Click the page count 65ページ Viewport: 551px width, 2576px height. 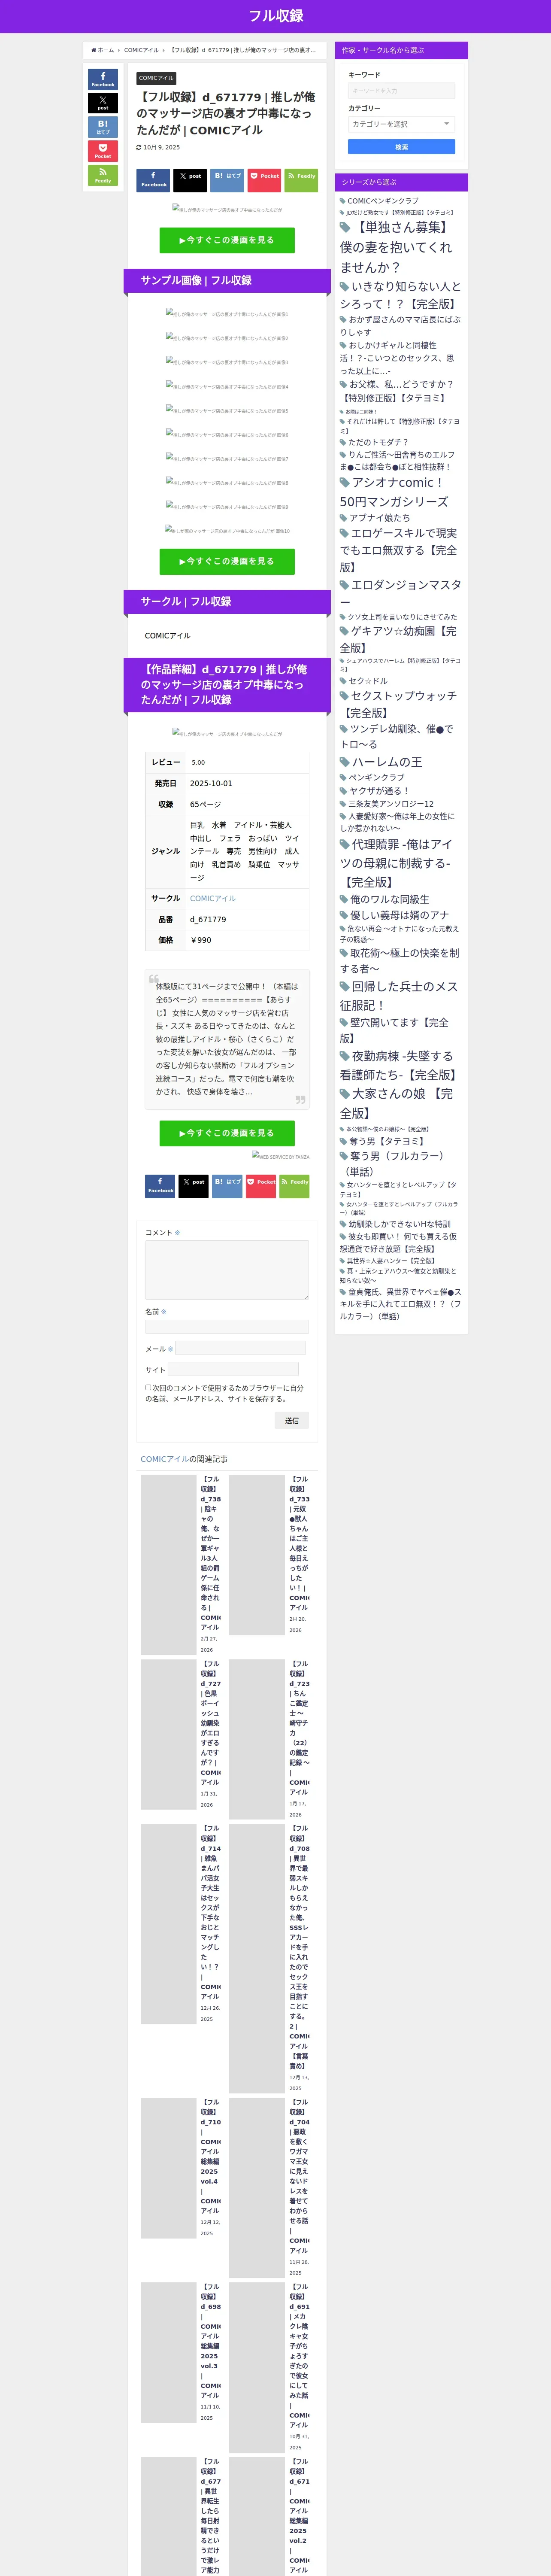click(206, 805)
